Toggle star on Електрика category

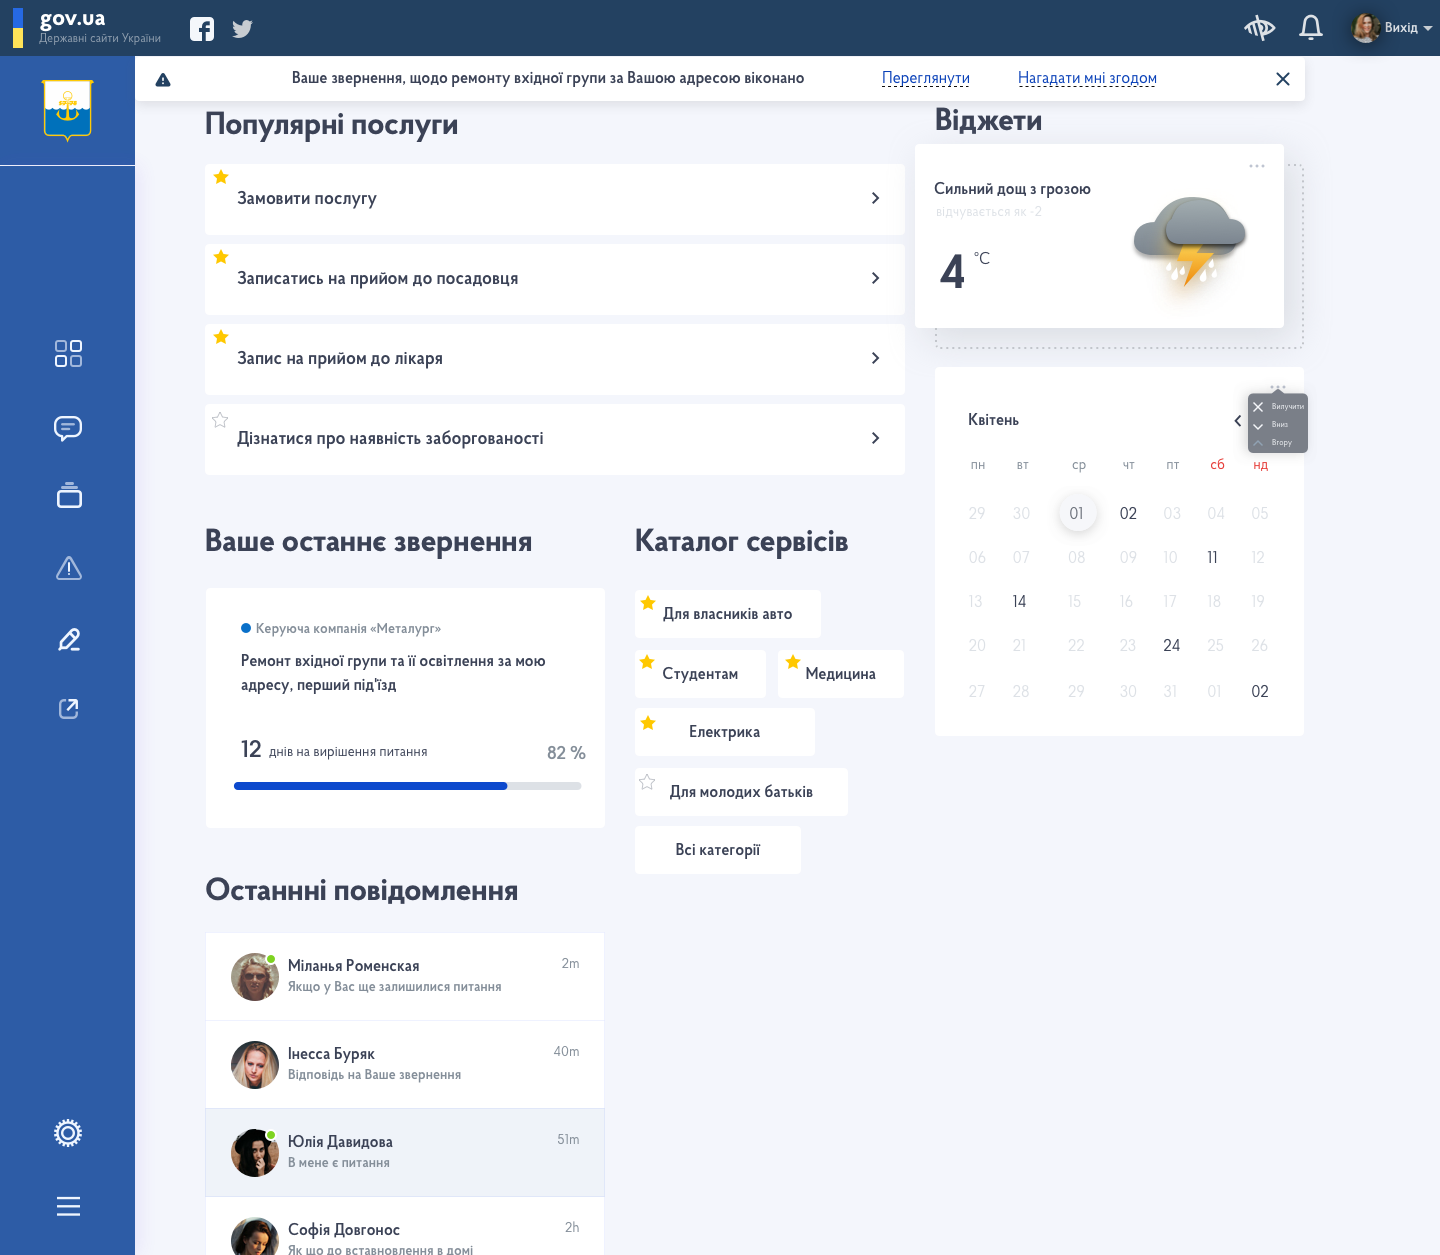pyautogui.click(x=648, y=723)
